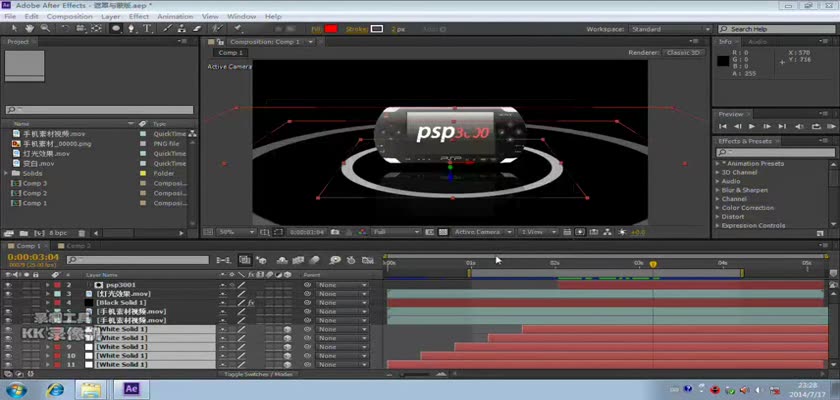Select the Eraser tool
The image size is (840, 400).
(197, 29)
